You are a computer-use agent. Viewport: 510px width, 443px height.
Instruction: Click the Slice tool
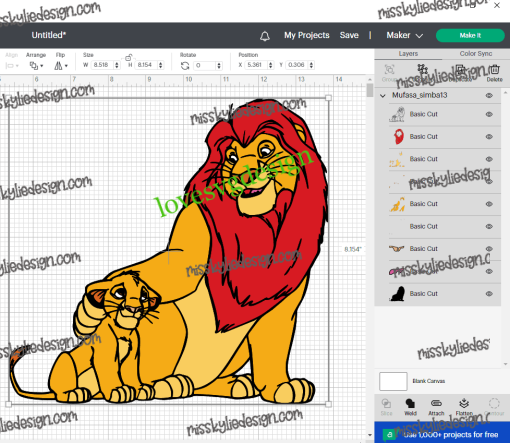tap(386, 407)
